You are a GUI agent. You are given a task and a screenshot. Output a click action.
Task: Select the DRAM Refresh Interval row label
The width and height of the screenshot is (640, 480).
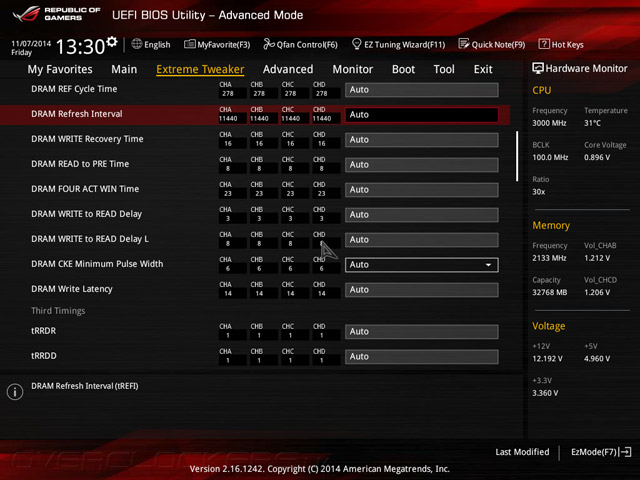[76, 114]
